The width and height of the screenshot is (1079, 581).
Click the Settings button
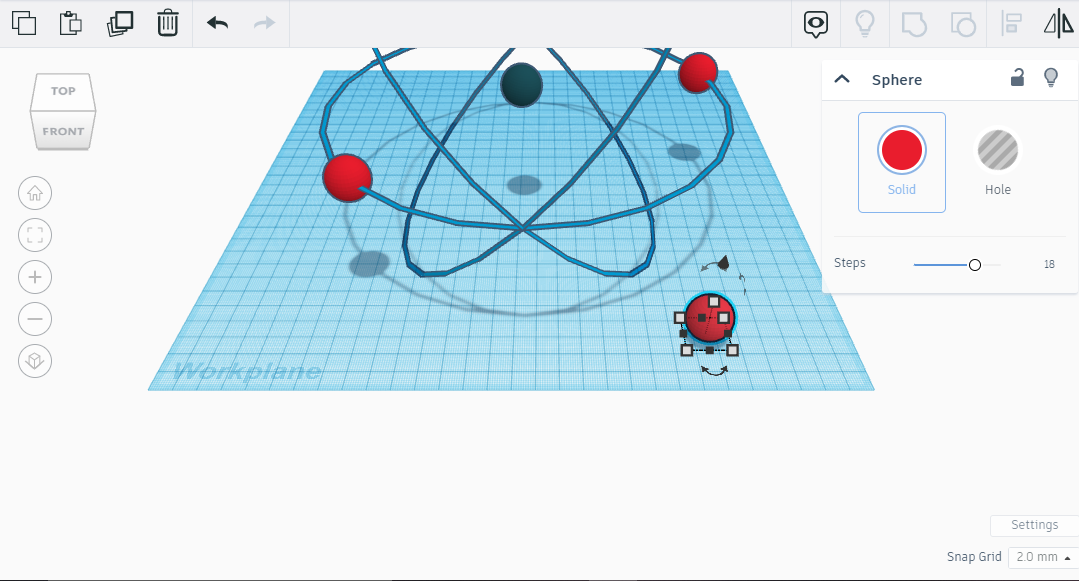pyautogui.click(x=1034, y=524)
